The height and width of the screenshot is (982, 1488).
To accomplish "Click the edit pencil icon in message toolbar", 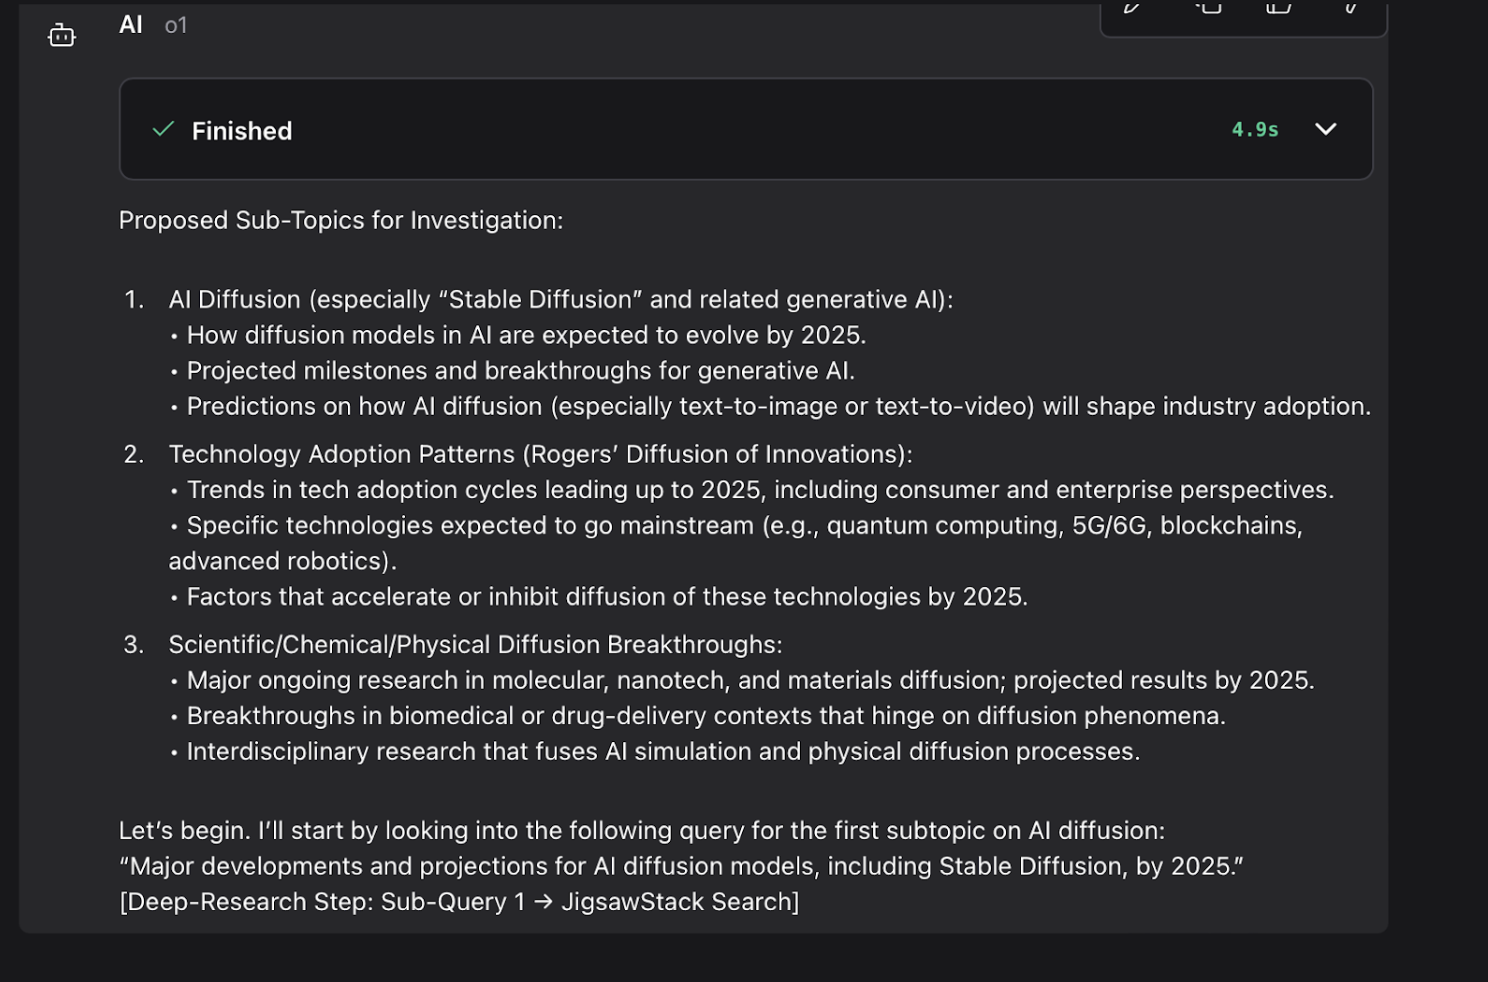I will pos(1133,8).
